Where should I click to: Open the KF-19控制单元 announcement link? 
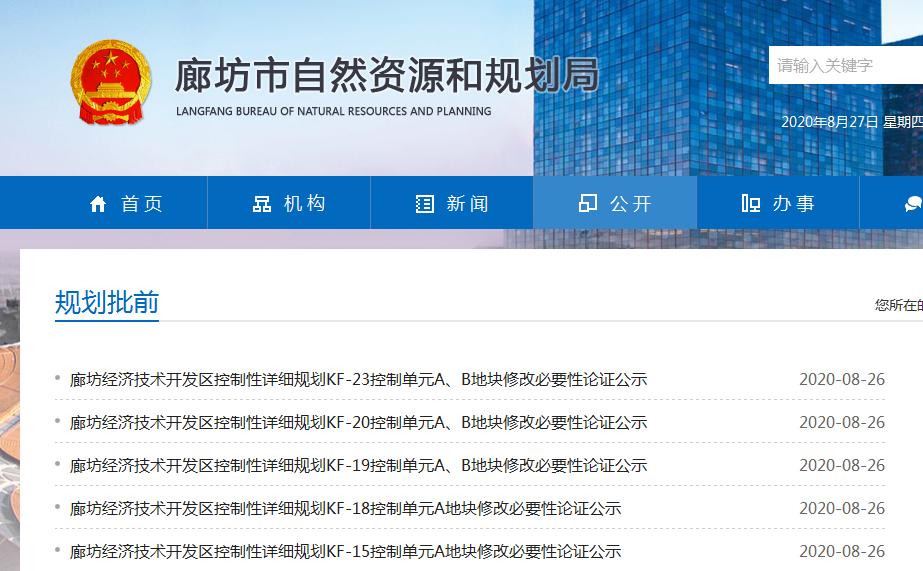click(358, 466)
